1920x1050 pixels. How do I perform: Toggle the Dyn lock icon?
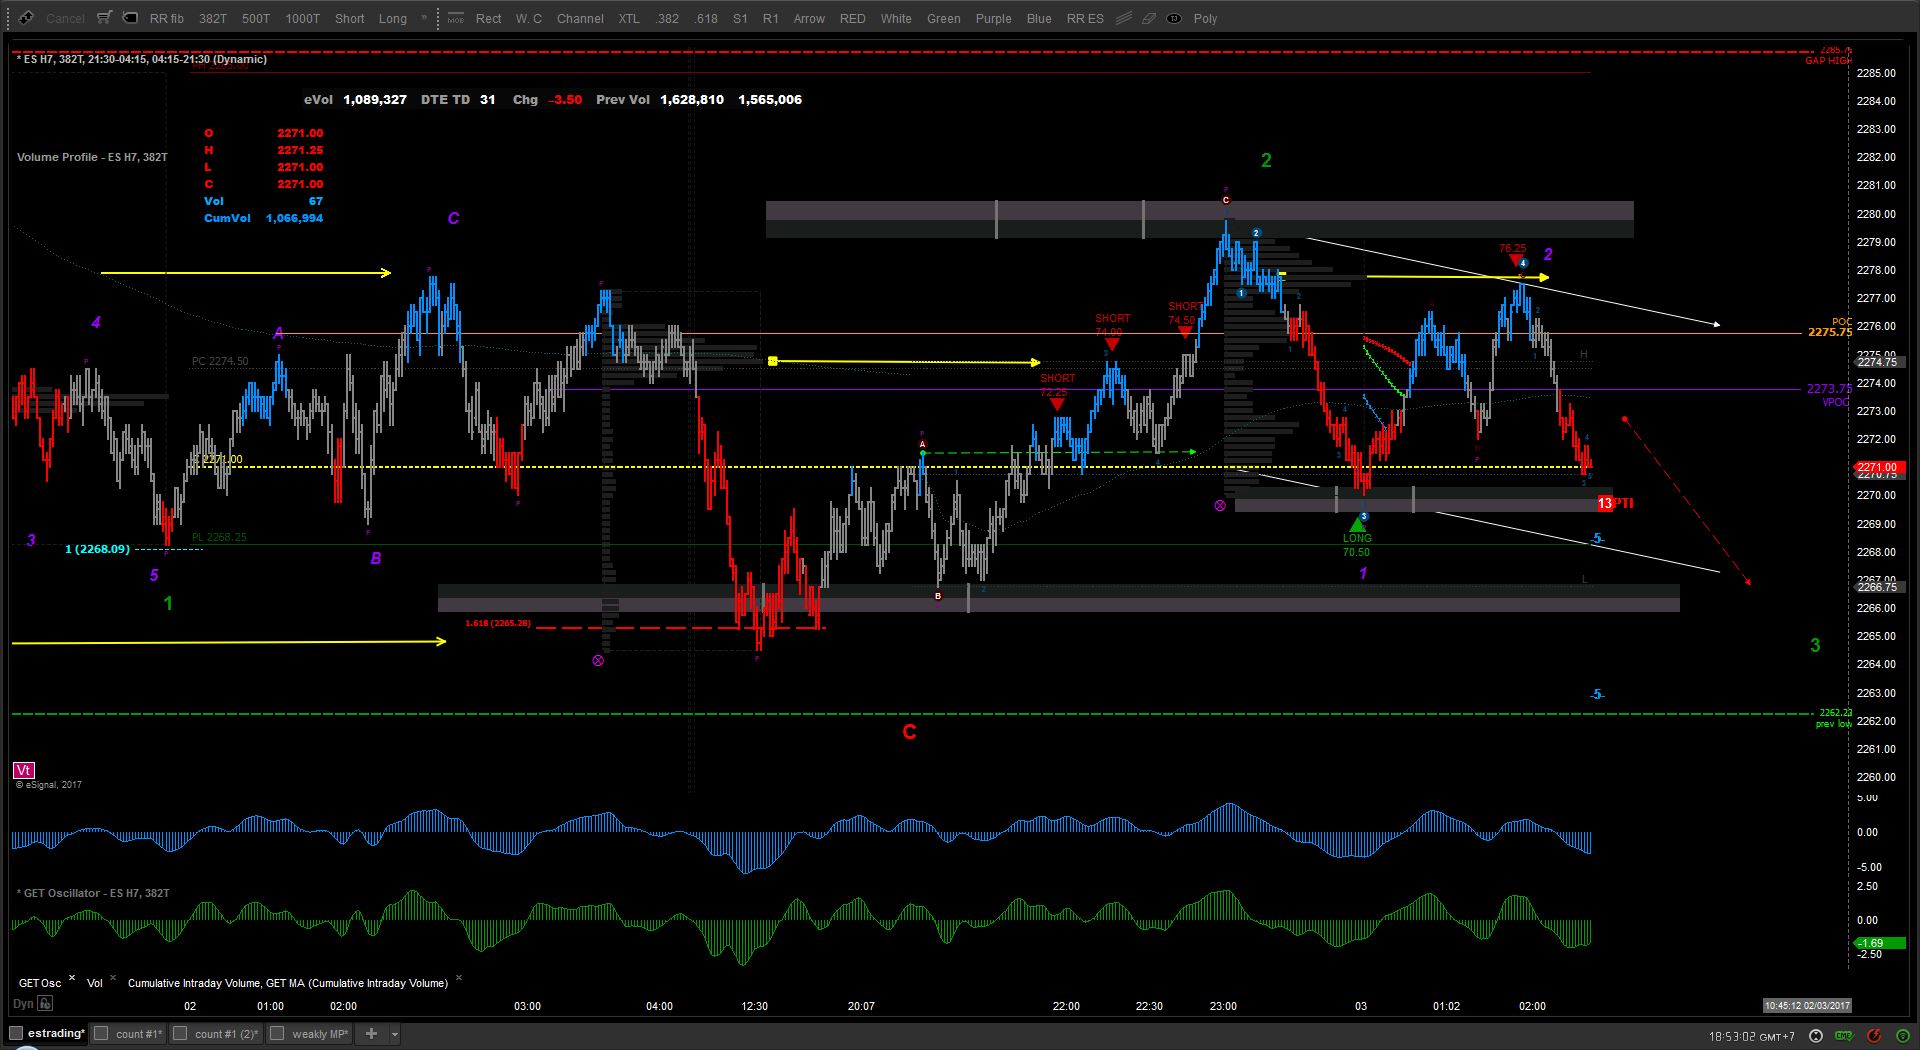click(x=46, y=1004)
